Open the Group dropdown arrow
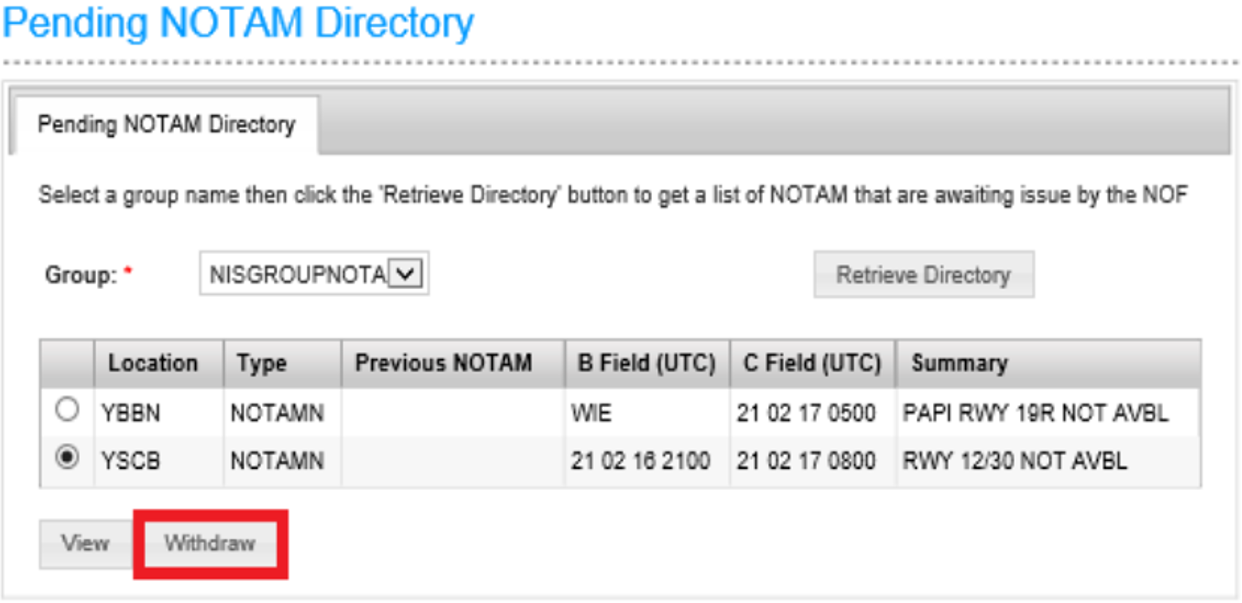The image size is (1242, 603). [x=403, y=273]
